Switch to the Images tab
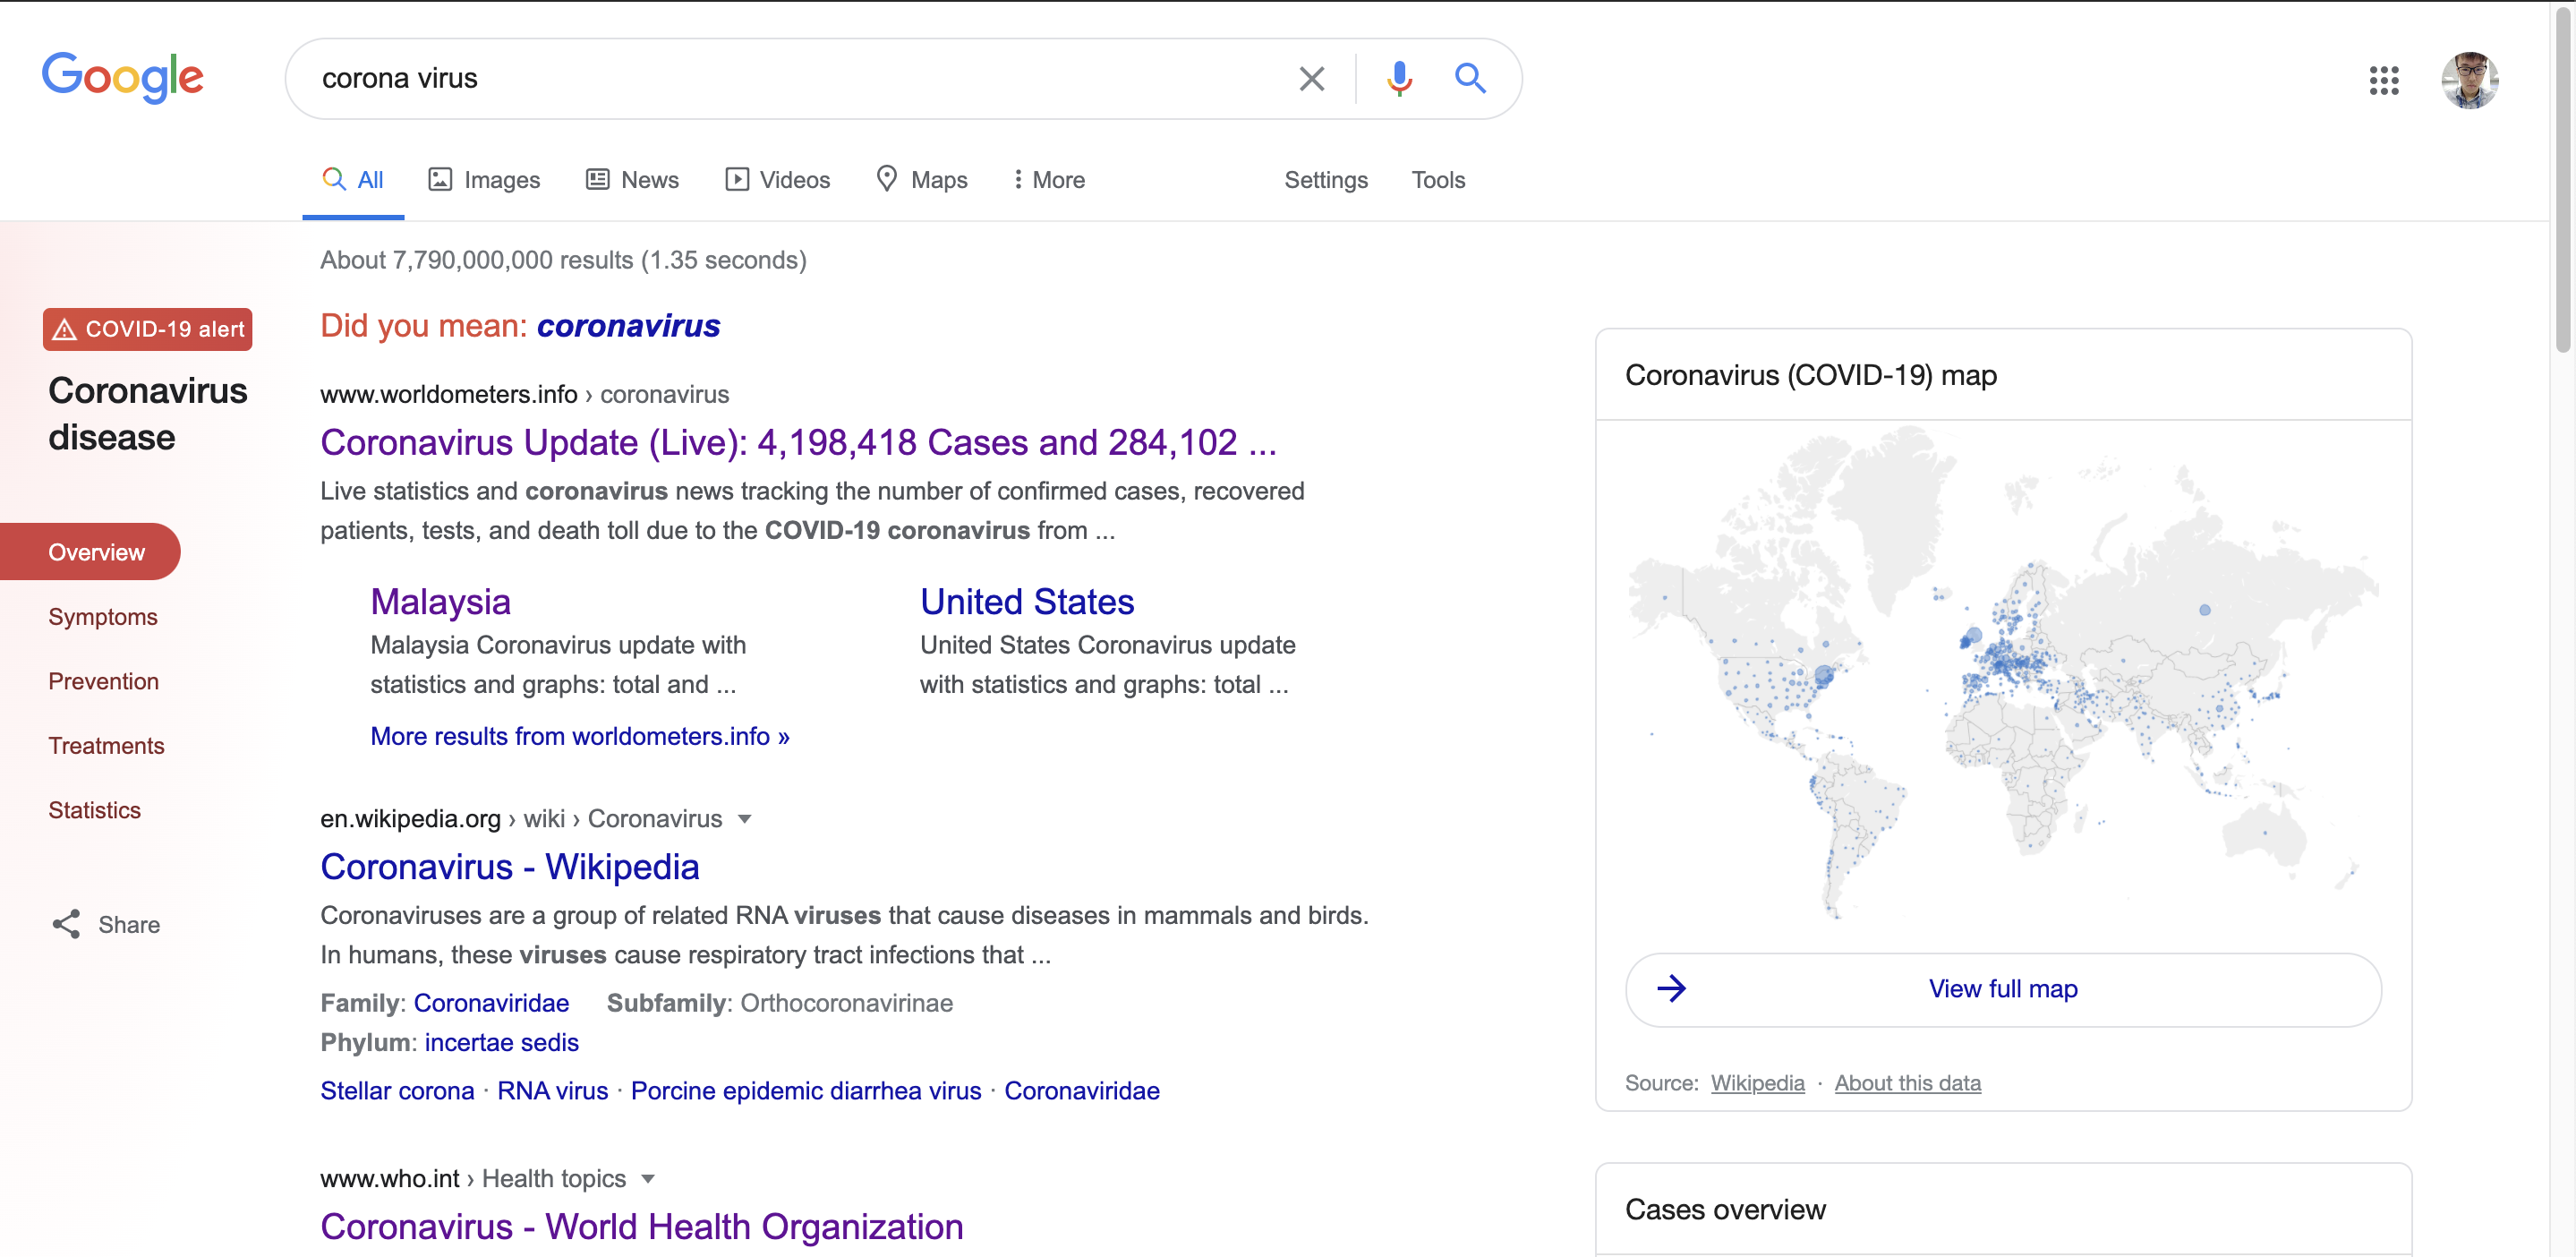 (484, 180)
